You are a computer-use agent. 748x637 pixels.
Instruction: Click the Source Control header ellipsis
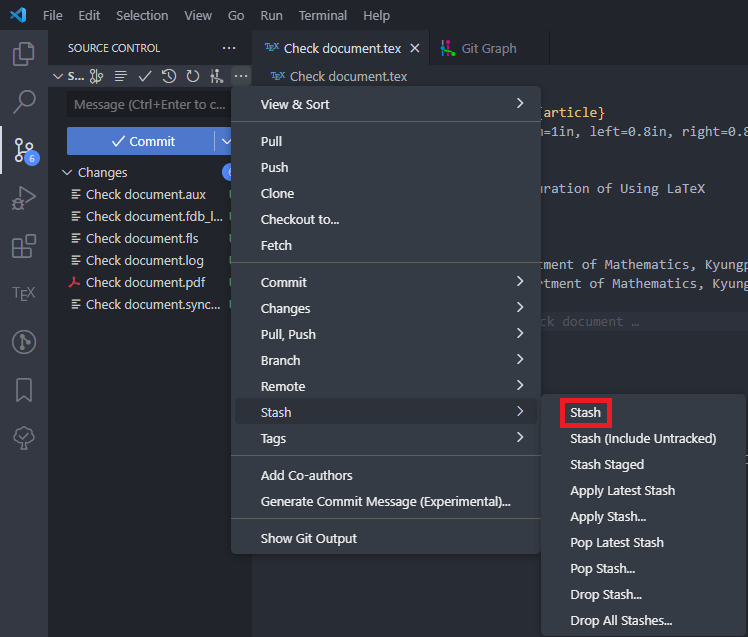(x=229, y=48)
